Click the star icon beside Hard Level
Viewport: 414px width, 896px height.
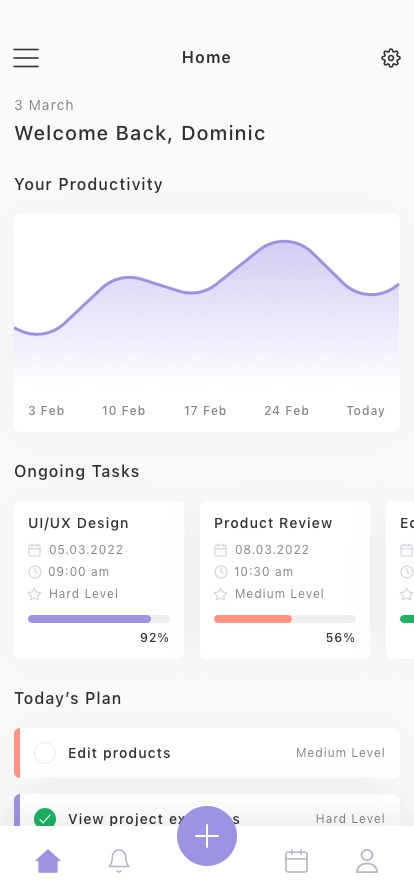(34, 594)
